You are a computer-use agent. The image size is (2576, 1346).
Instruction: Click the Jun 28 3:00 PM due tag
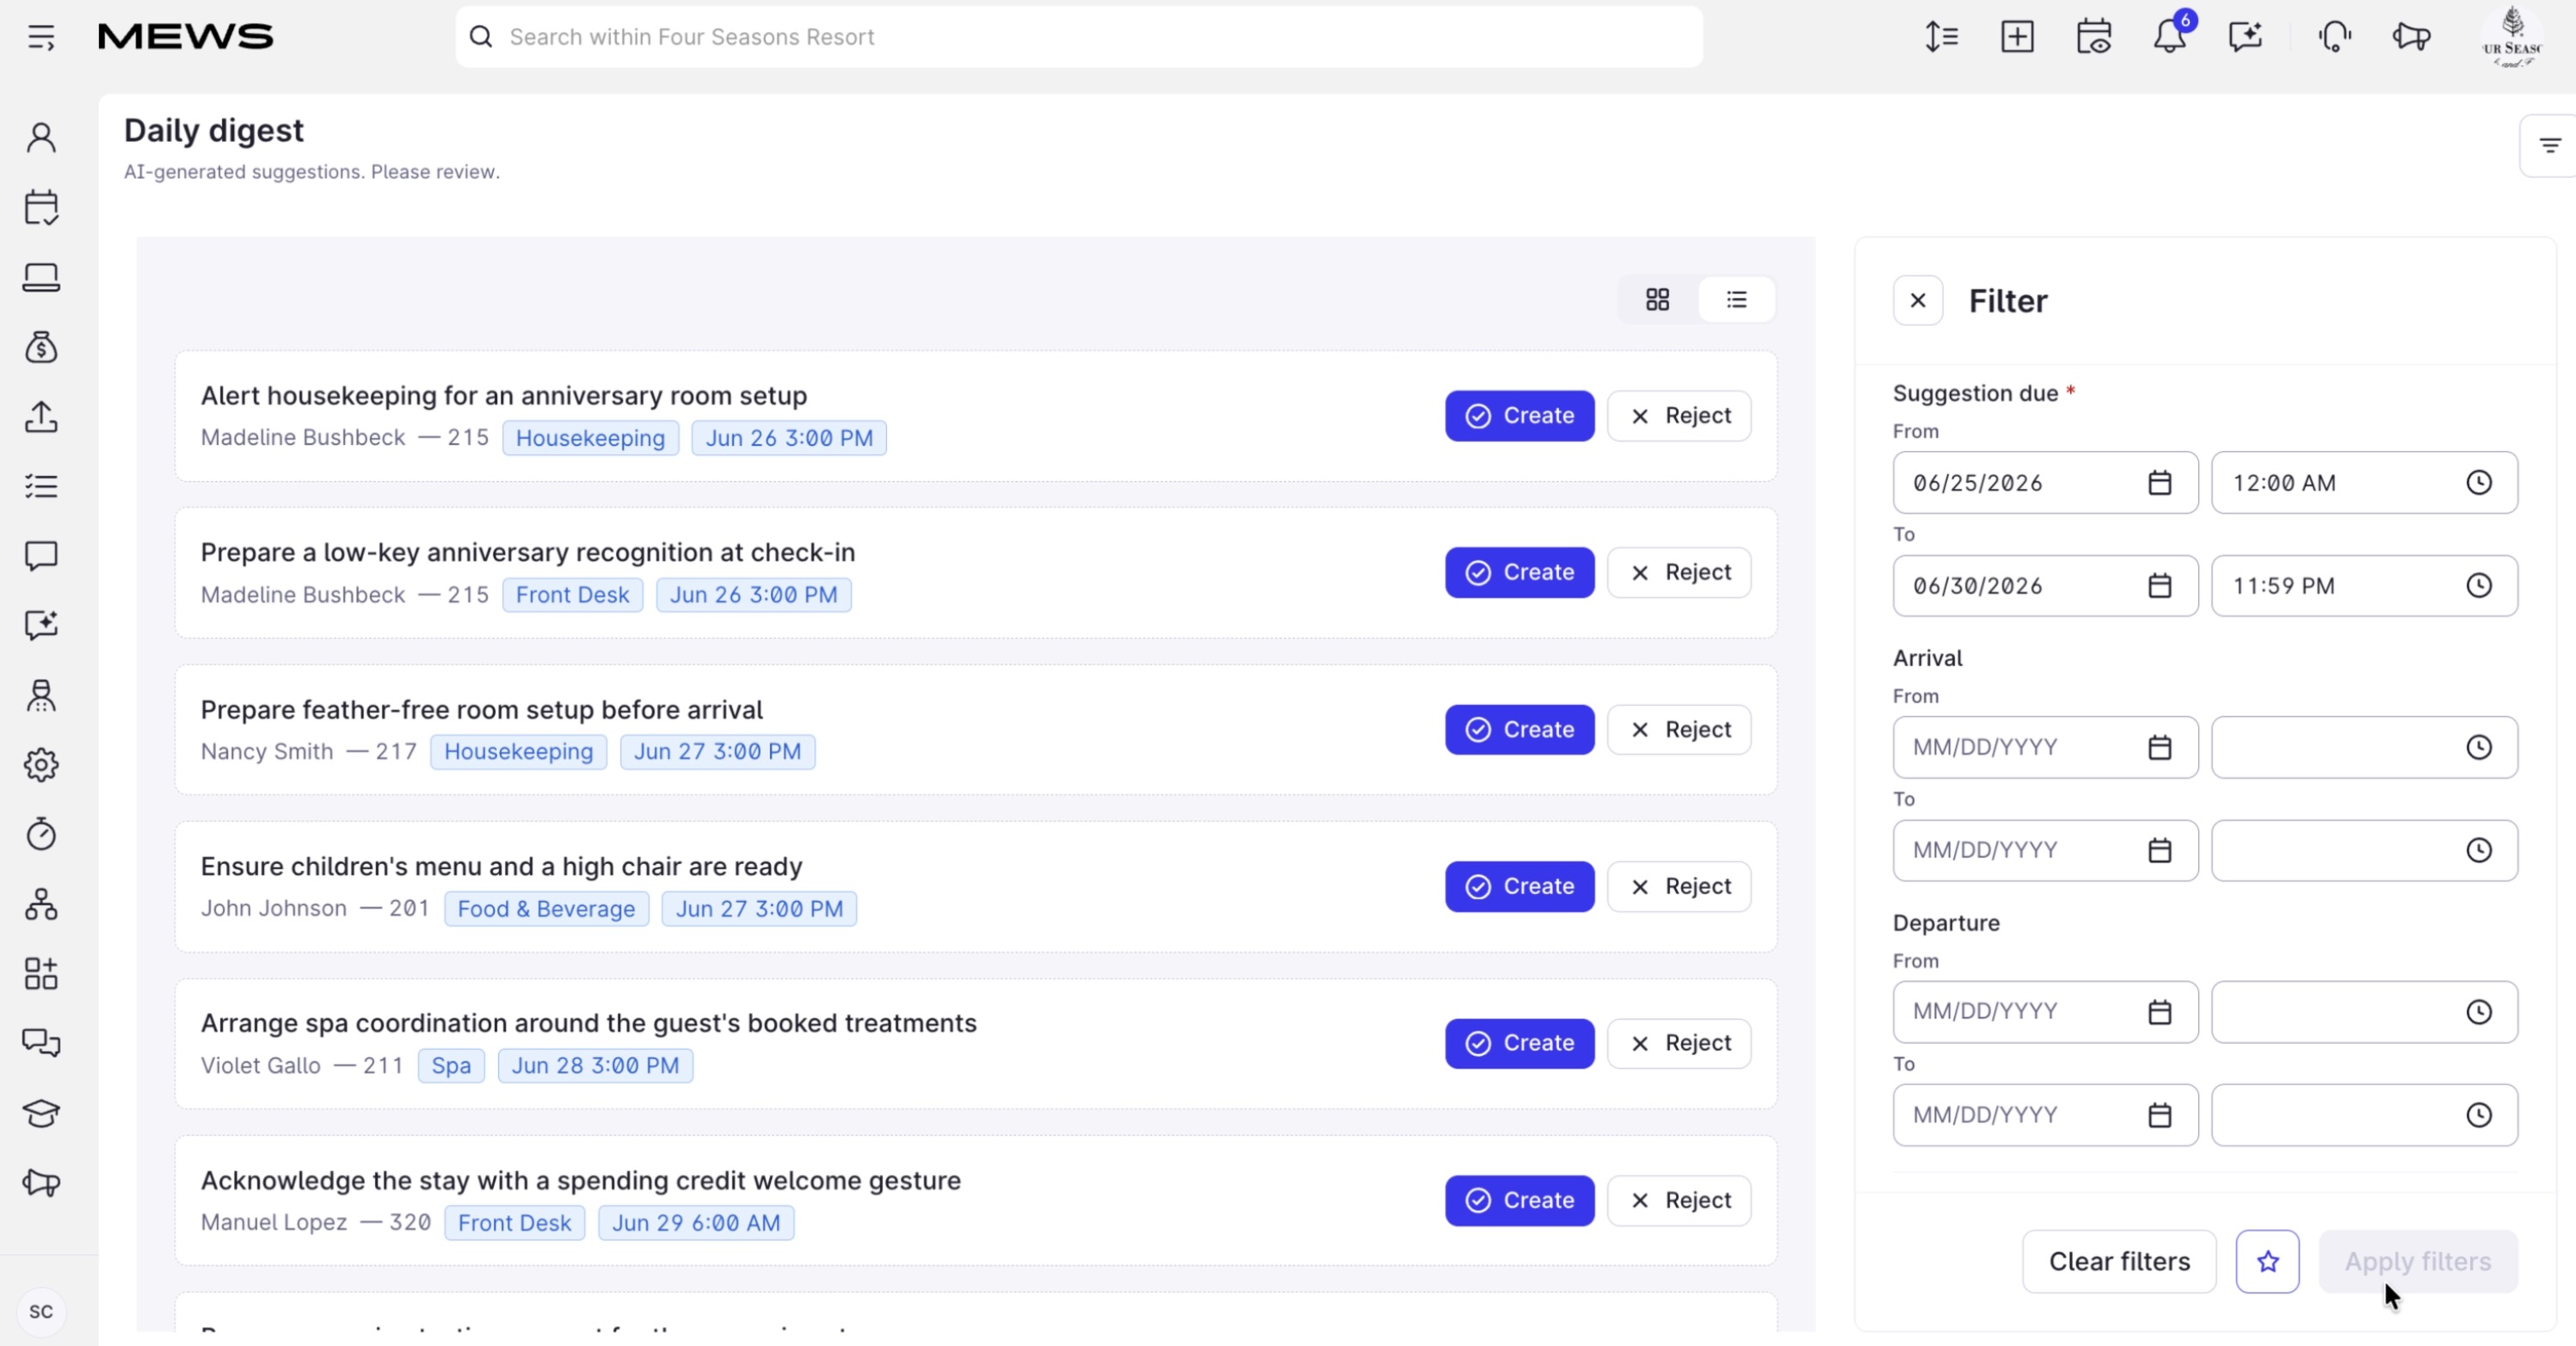[x=595, y=1065]
